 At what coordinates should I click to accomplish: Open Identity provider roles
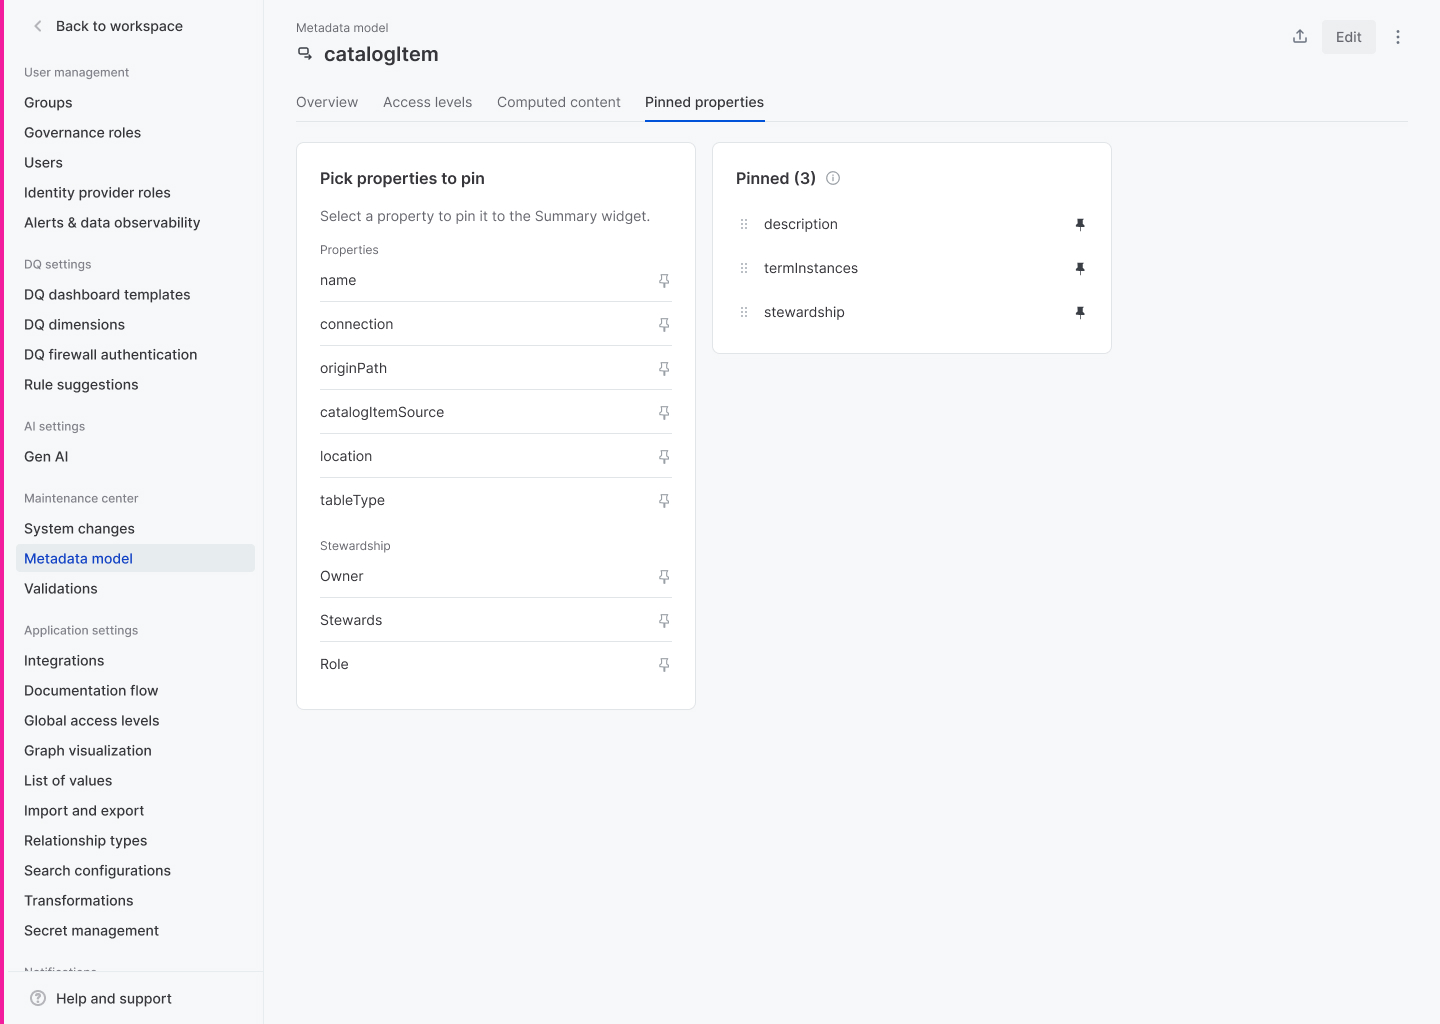click(97, 192)
